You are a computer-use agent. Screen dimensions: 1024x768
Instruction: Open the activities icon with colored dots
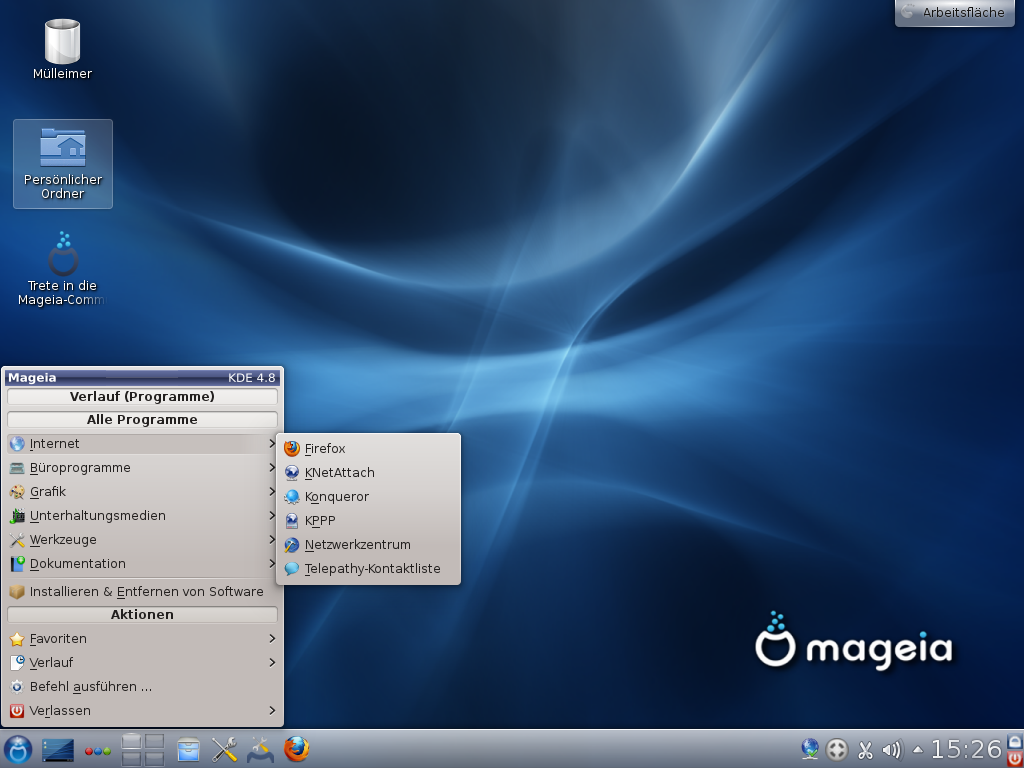pyautogui.click(x=98, y=751)
